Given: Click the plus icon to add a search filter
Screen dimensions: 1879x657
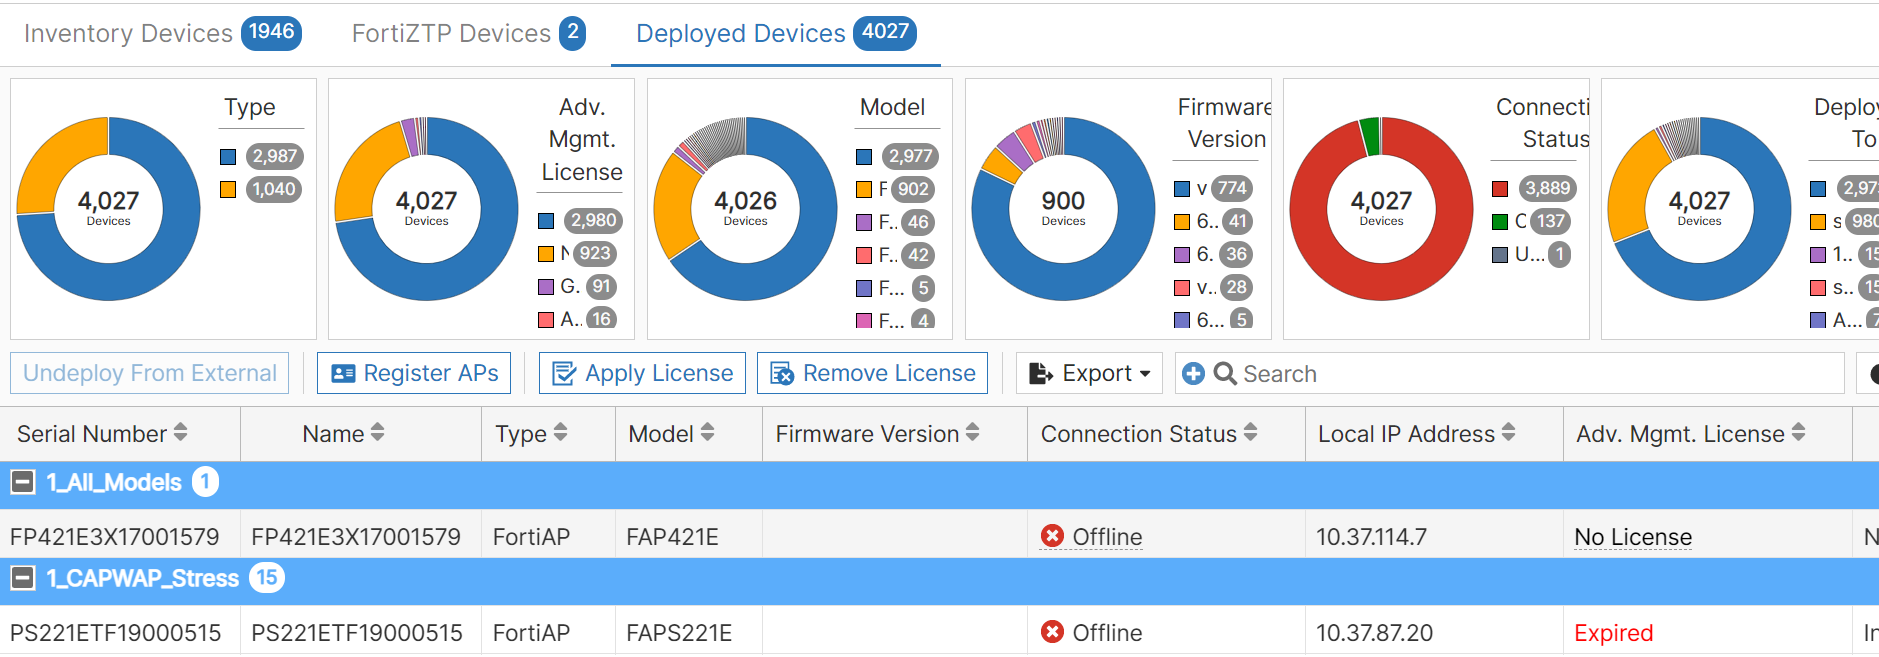Looking at the screenshot, I should point(1193,373).
